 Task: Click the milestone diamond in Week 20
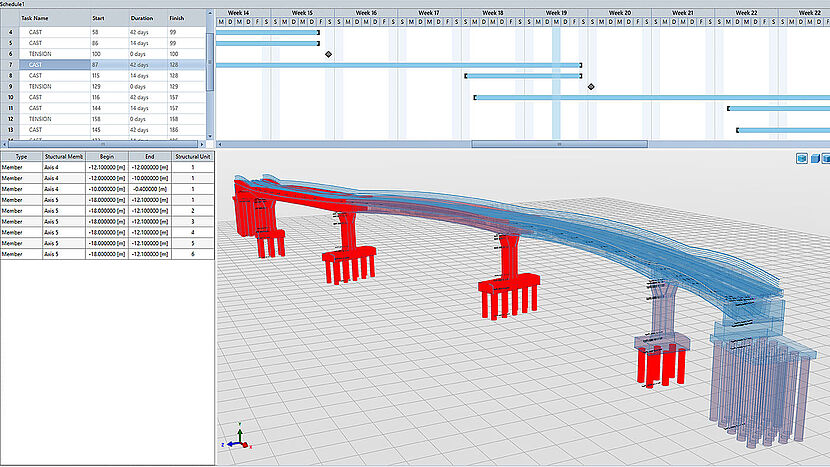[591, 87]
